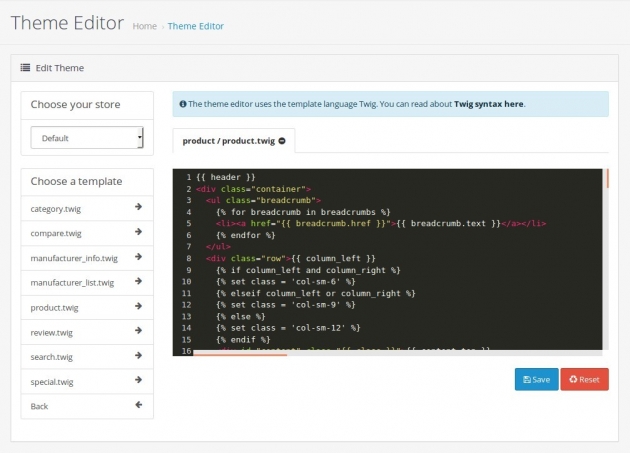Click the Theme Editor breadcrumb link
The width and height of the screenshot is (630, 453).
pyautogui.click(x=196, y=26)
